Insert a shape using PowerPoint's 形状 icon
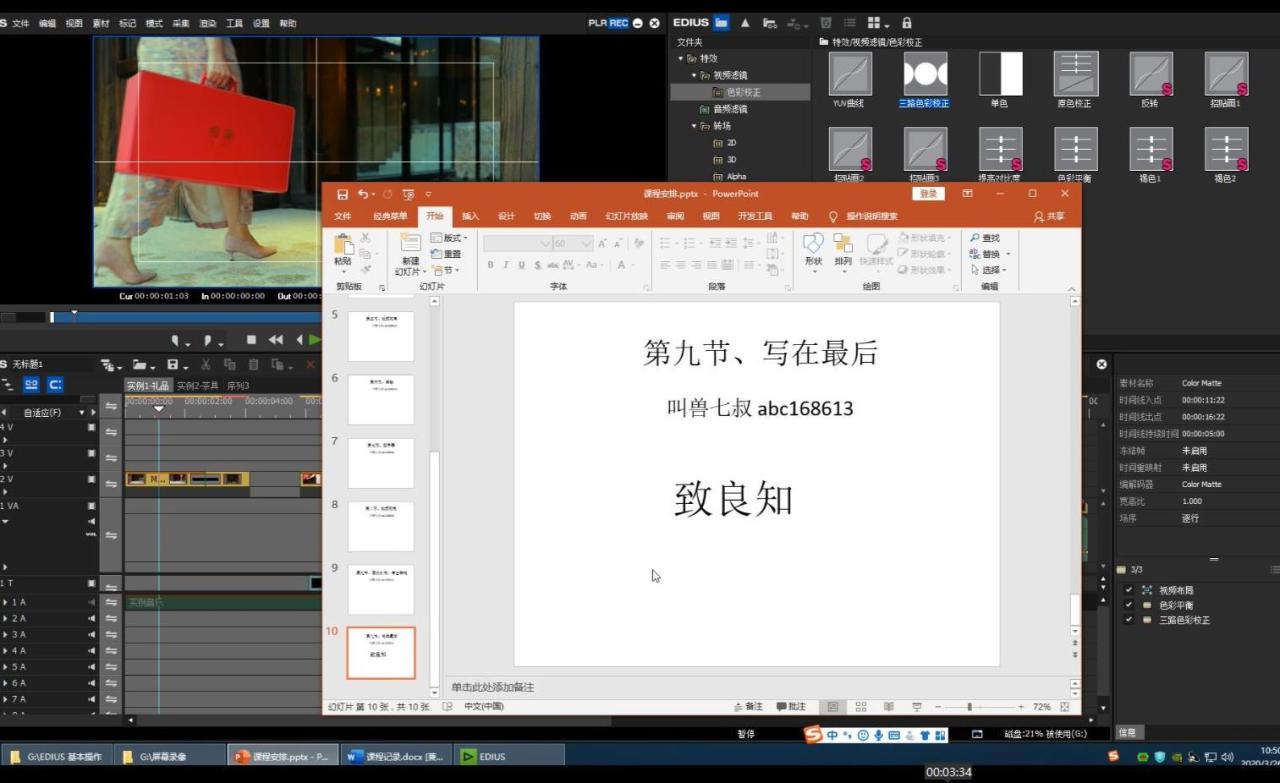Viewport: 1280px width, 783px height. click(813, 245)
